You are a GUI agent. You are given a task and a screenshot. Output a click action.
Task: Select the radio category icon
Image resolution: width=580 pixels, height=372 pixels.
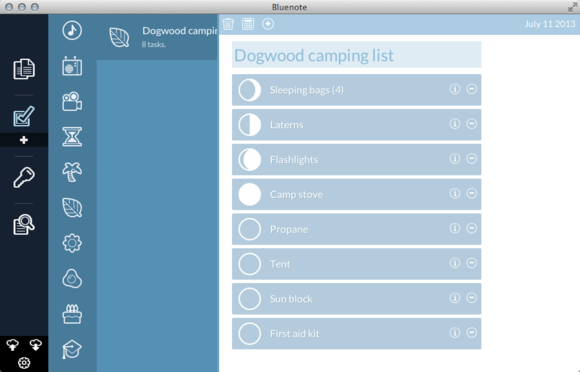pyautogui.click(x=72, y=66)
